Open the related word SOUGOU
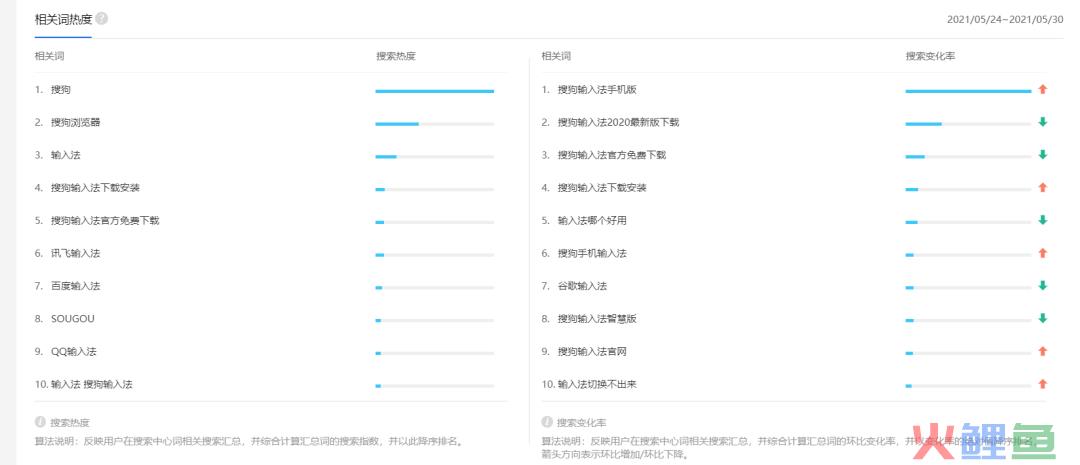The image size is (1080, 465). click(x=73, y=319)
